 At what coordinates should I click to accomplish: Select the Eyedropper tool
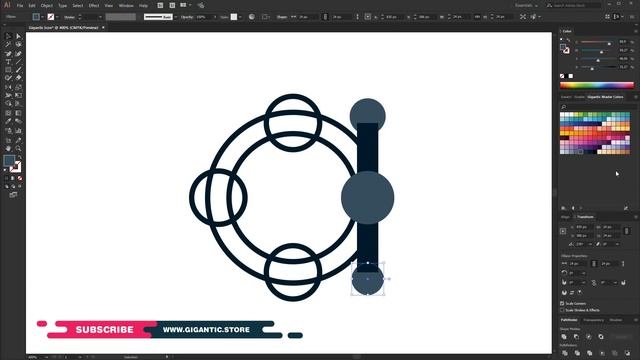pyautogui.click(x=8, y=121)
